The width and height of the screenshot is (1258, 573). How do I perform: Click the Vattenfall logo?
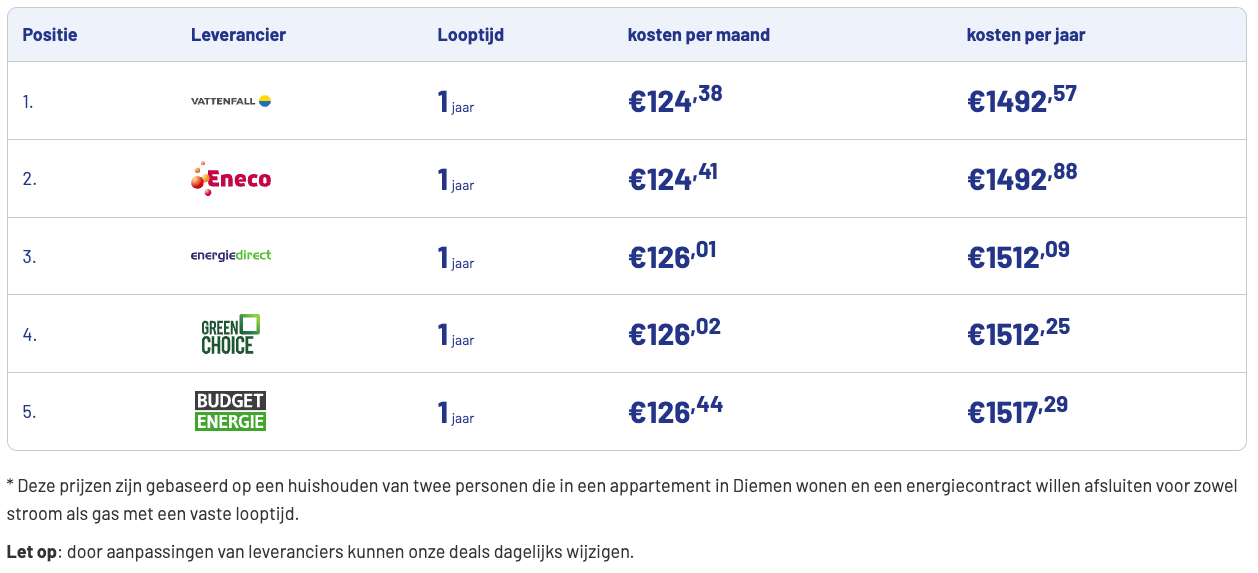231,101
